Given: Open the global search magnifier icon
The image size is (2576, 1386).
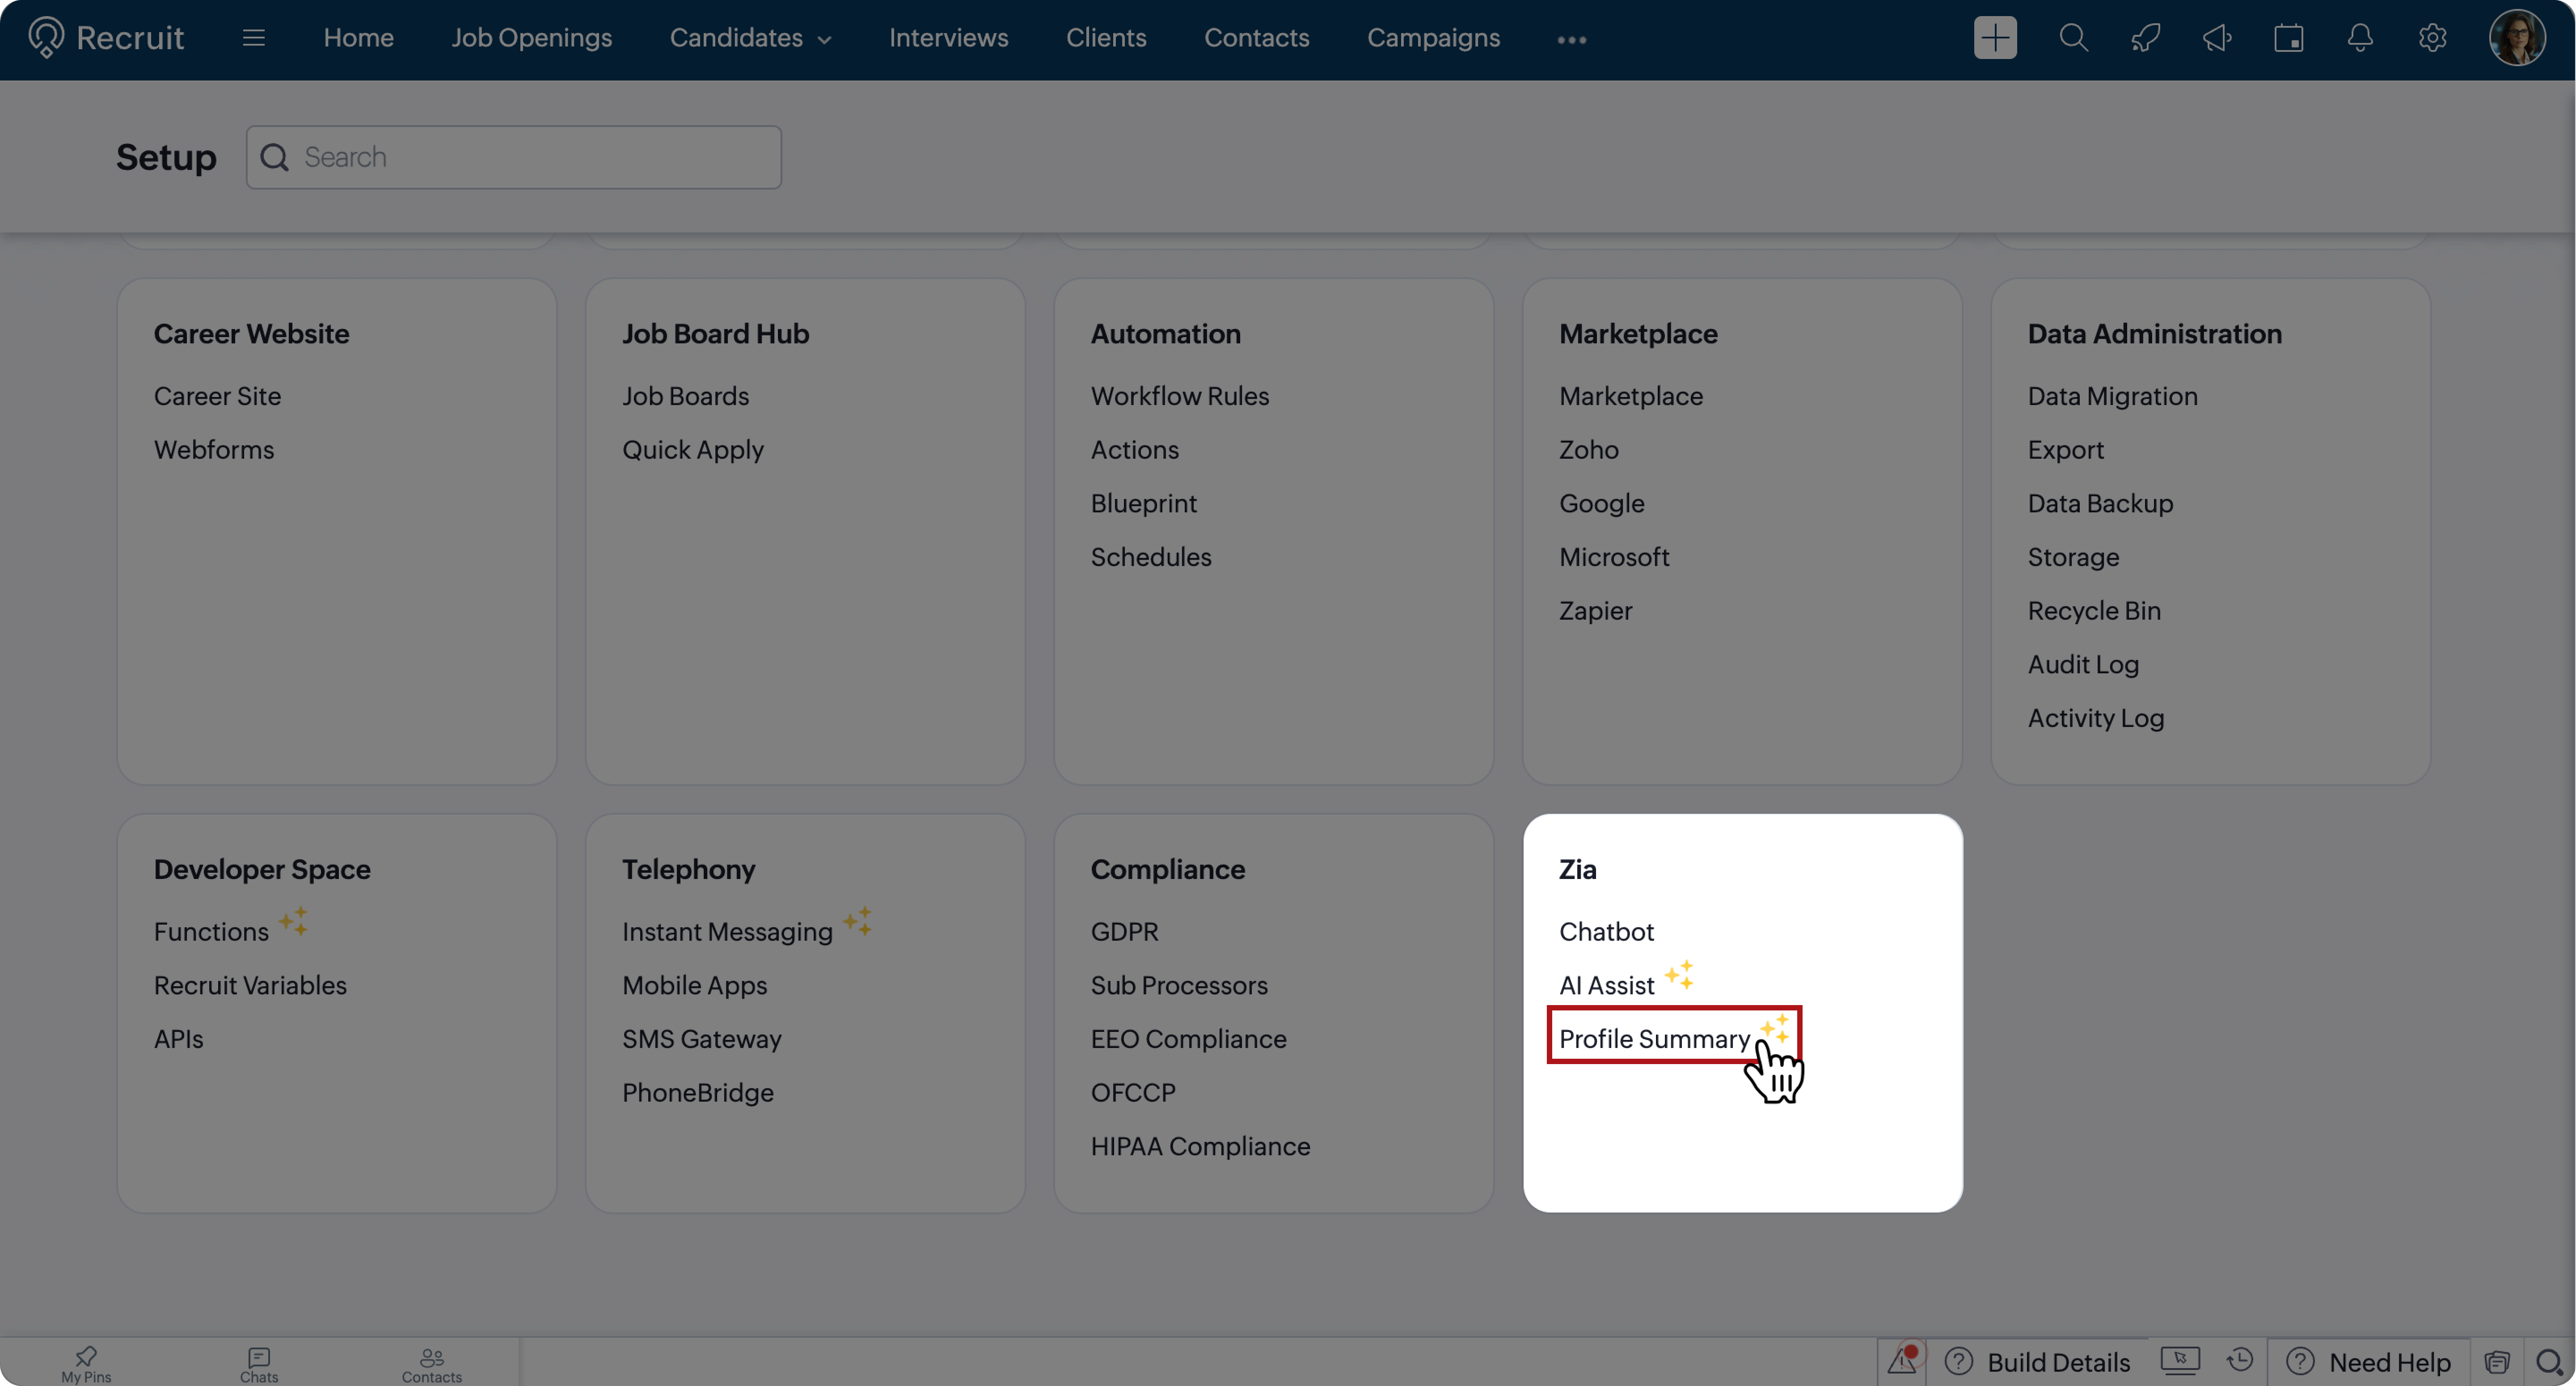Looking at the screenshot, I should point(2073,38).
